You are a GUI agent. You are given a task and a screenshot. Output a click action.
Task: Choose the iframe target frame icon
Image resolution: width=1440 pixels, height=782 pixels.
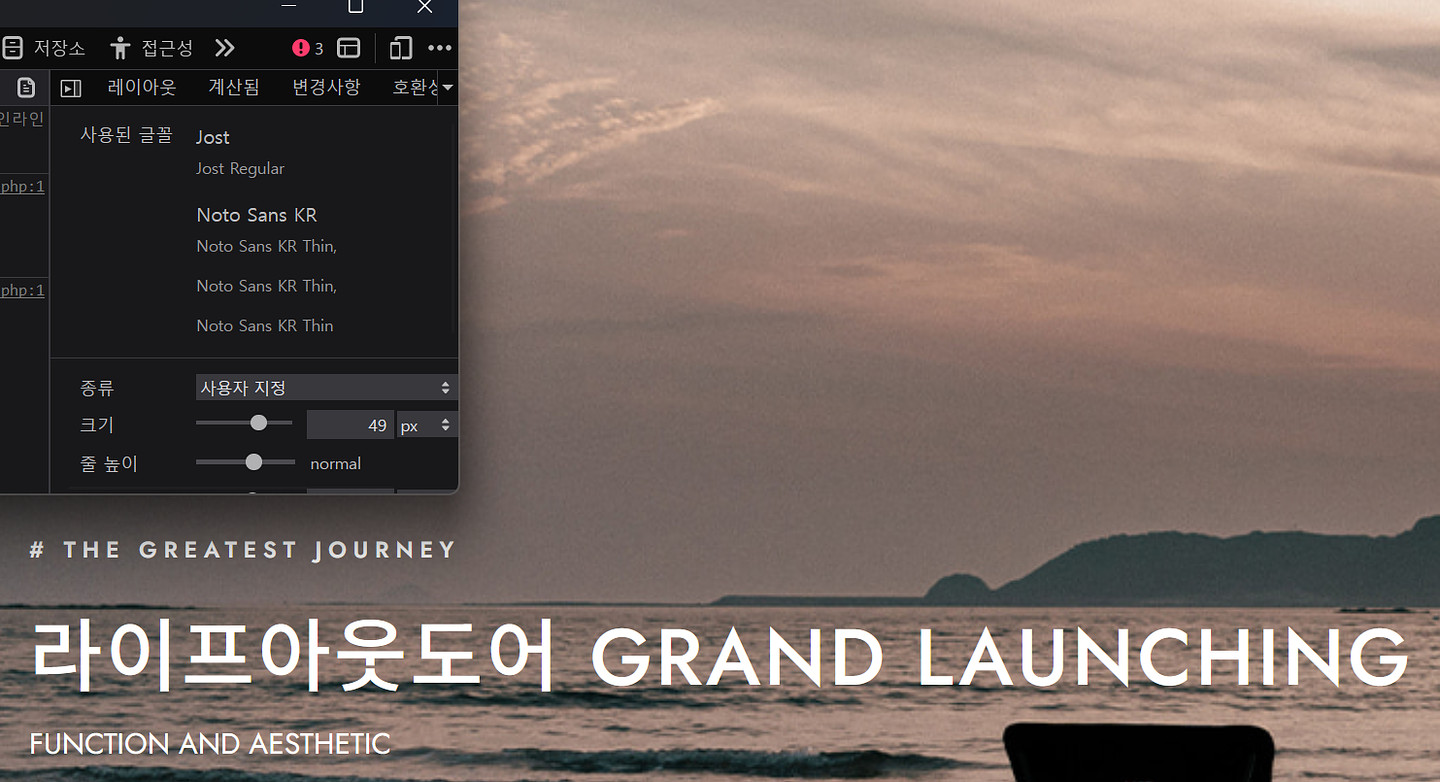(348, 48)
